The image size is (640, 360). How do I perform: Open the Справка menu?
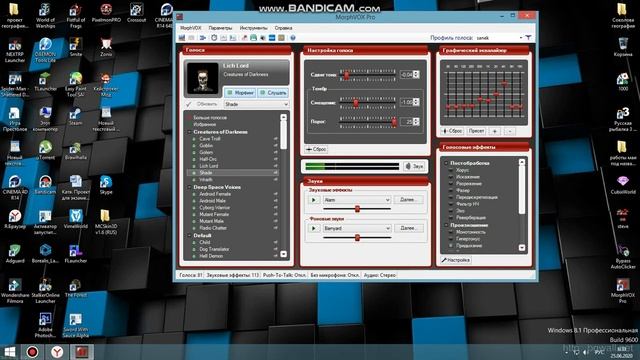click(283, 28)
